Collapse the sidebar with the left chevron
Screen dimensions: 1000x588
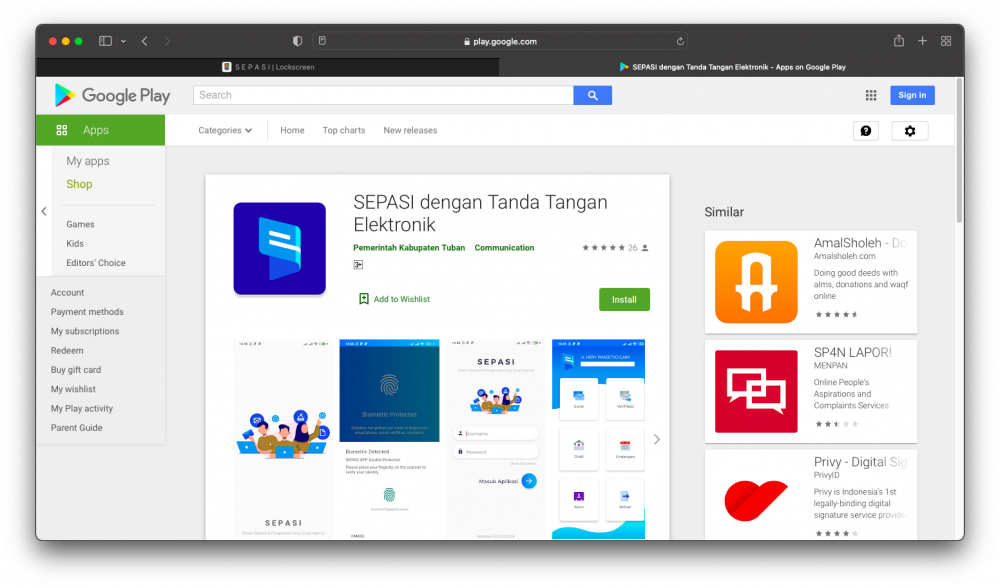[x=44, y=211]
